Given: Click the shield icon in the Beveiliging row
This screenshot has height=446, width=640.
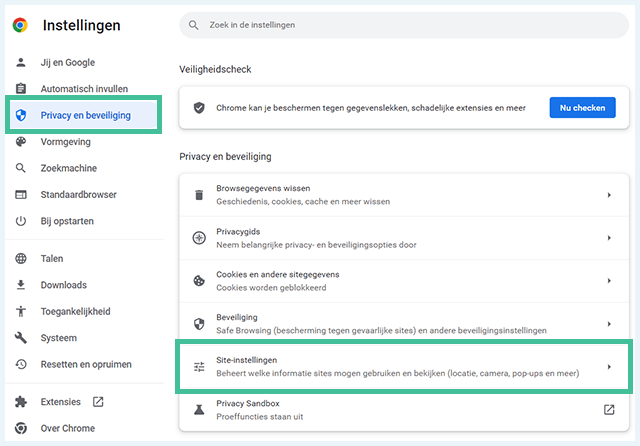Looking at the screenshot, I should coord(199,324).
